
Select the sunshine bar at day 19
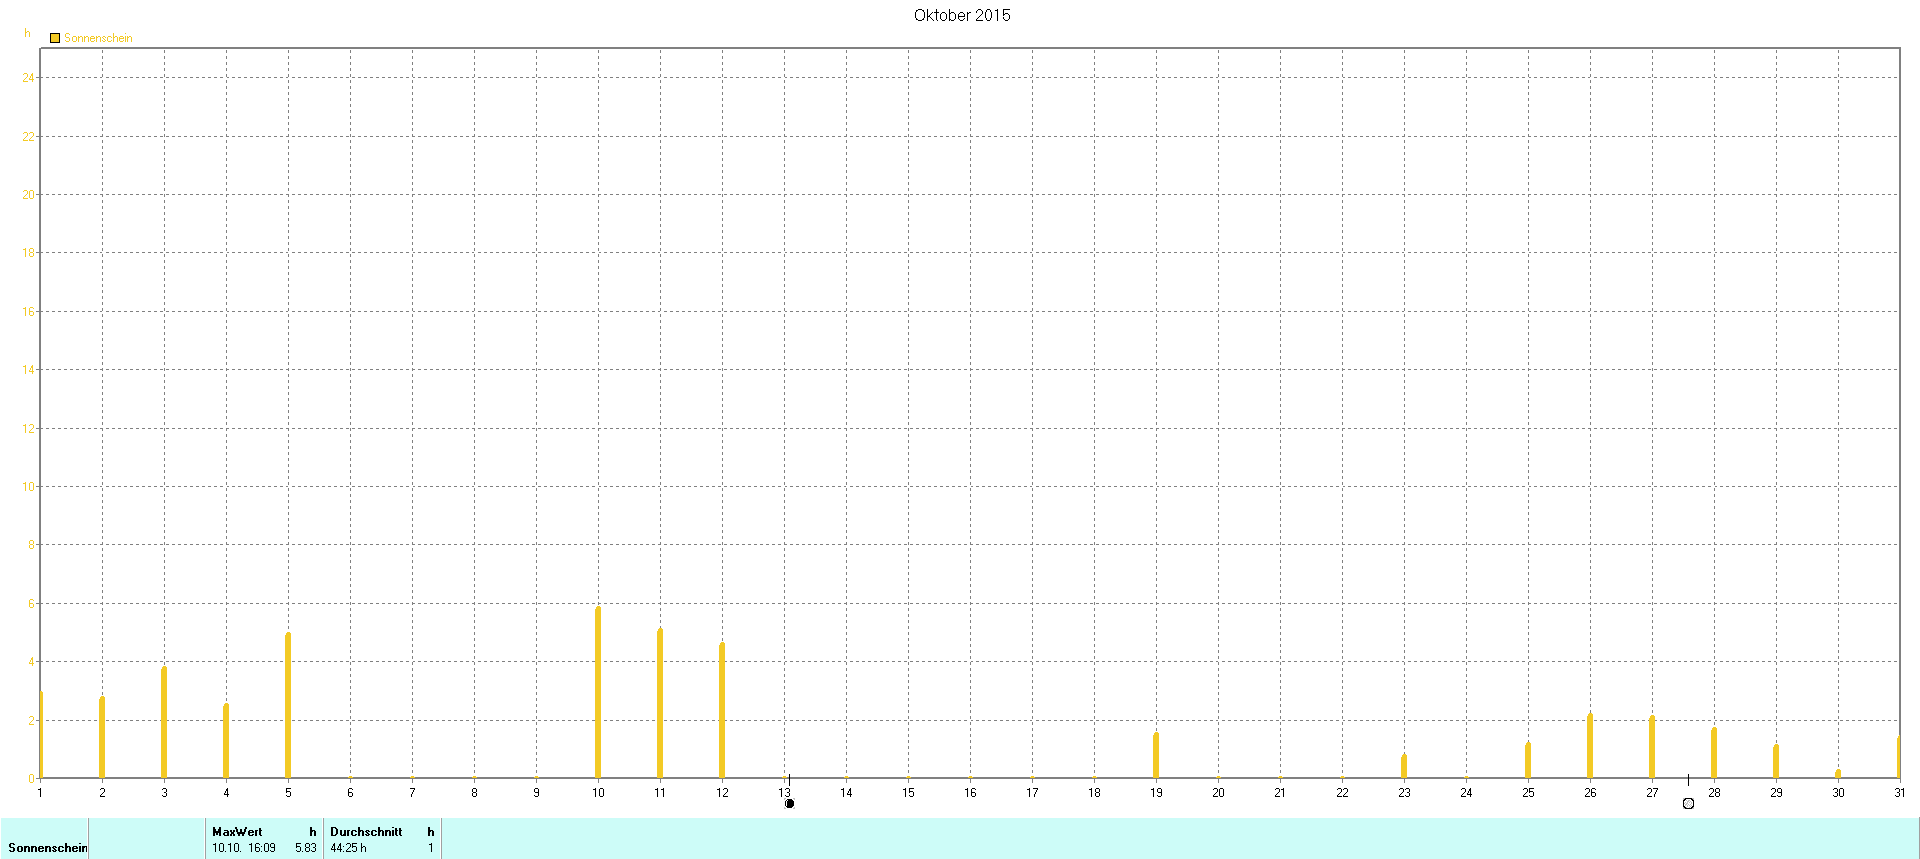(1156, 755)
